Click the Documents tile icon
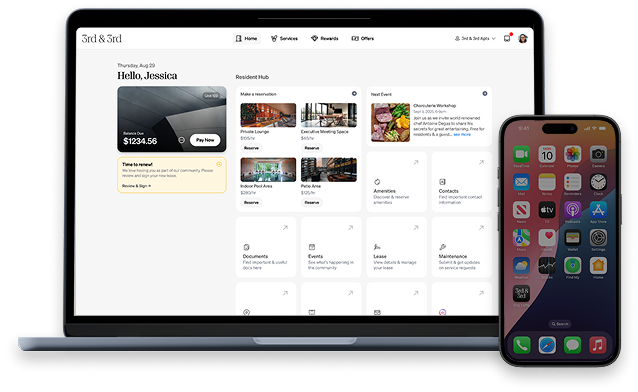Image resolution: width=638 pixels, height=392 pixels. 246,247
